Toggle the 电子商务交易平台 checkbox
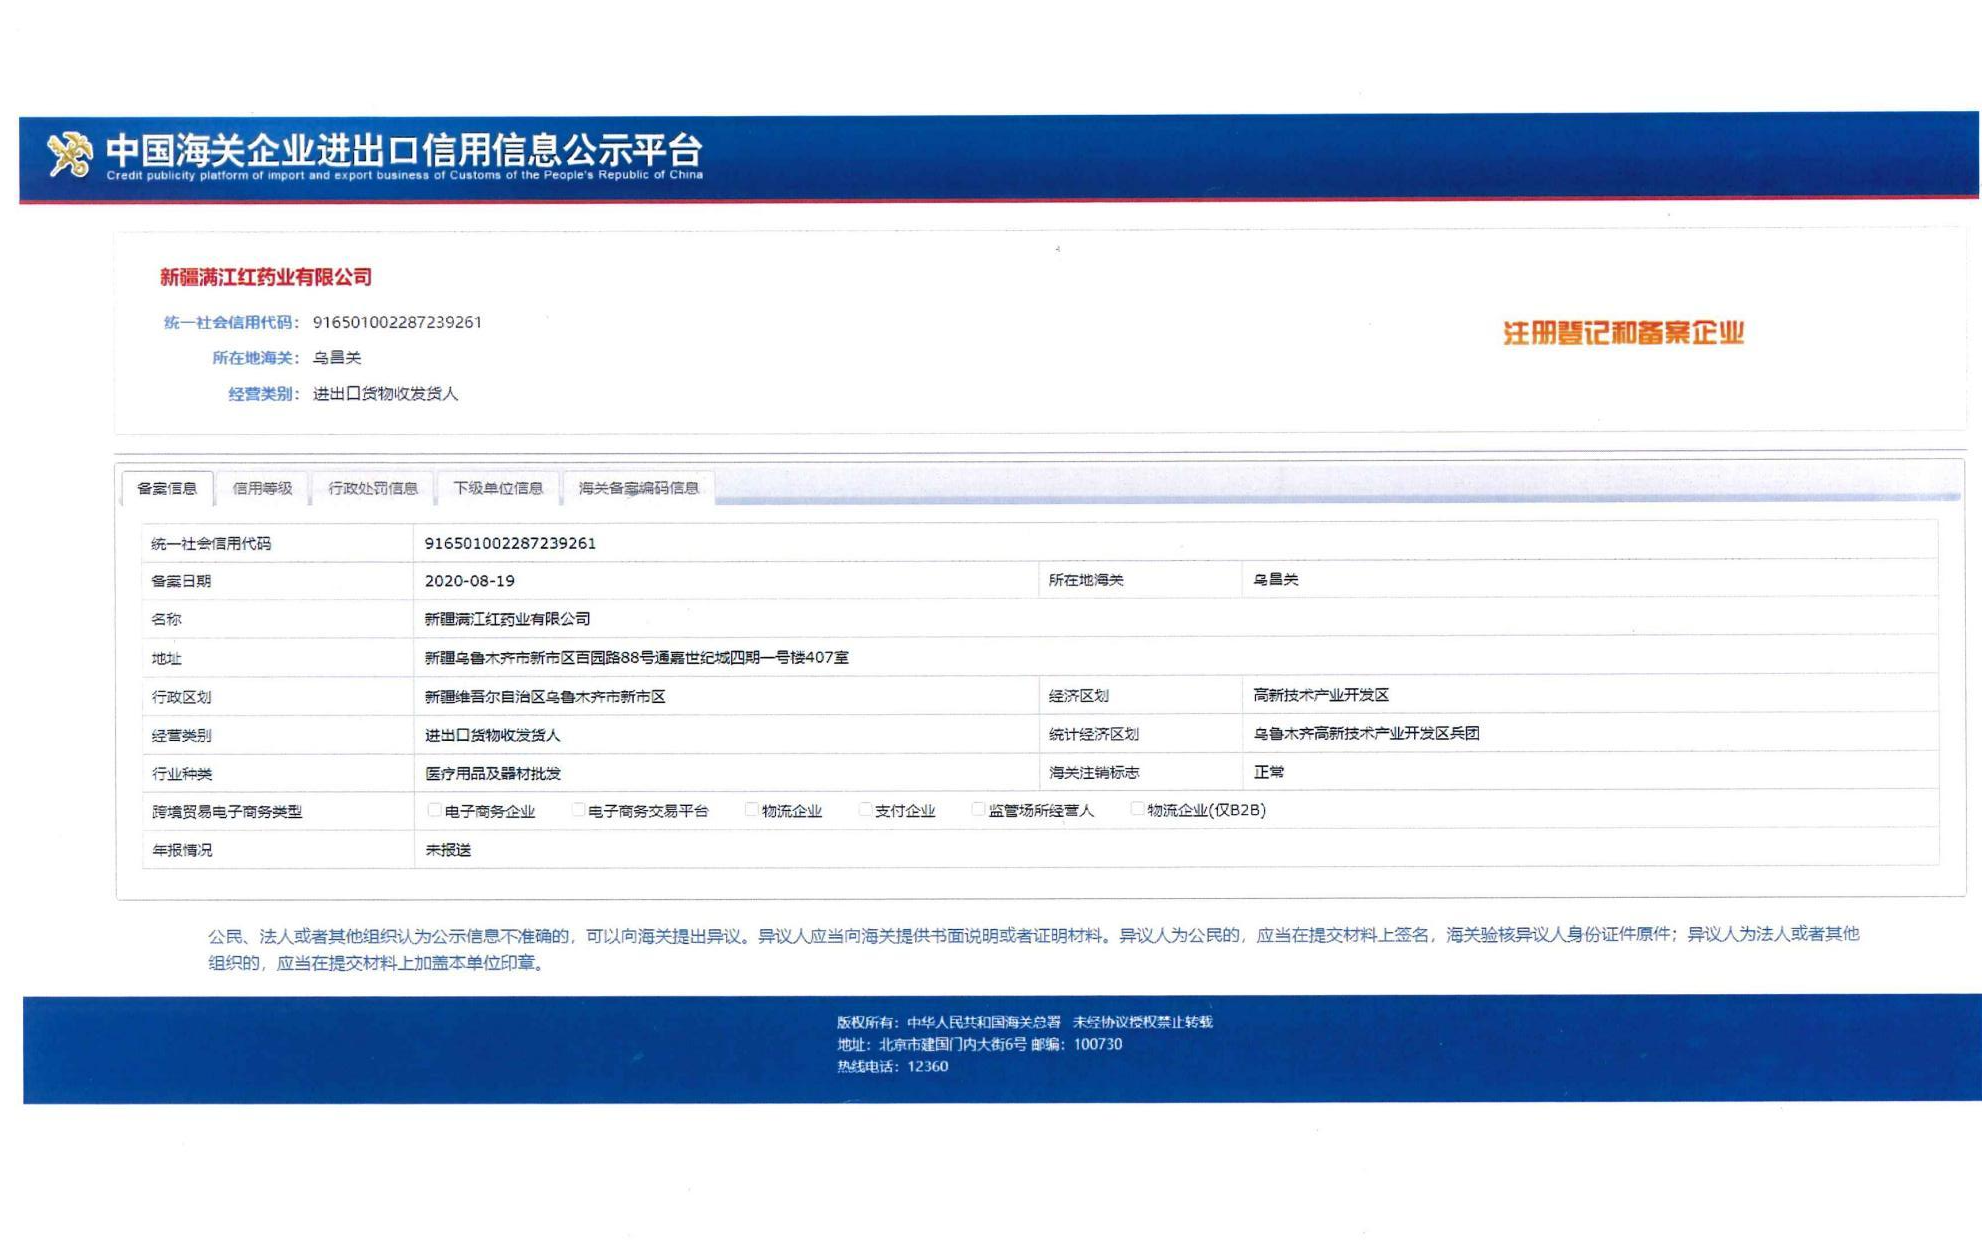The width and height of the screenshot is (1982, 1240). [578, 810]
